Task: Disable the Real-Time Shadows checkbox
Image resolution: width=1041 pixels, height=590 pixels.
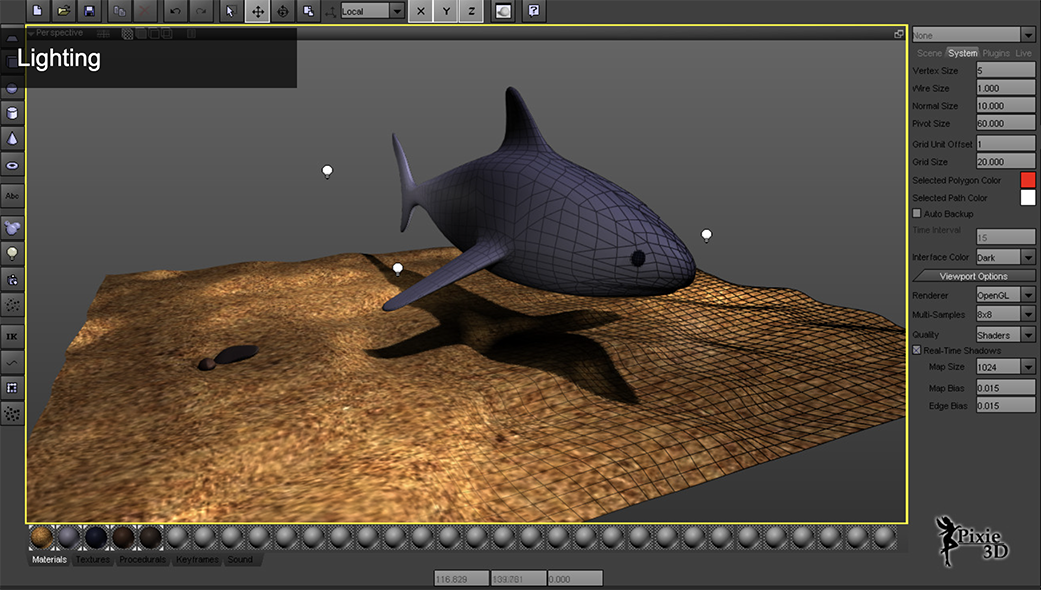Action: 917,350
